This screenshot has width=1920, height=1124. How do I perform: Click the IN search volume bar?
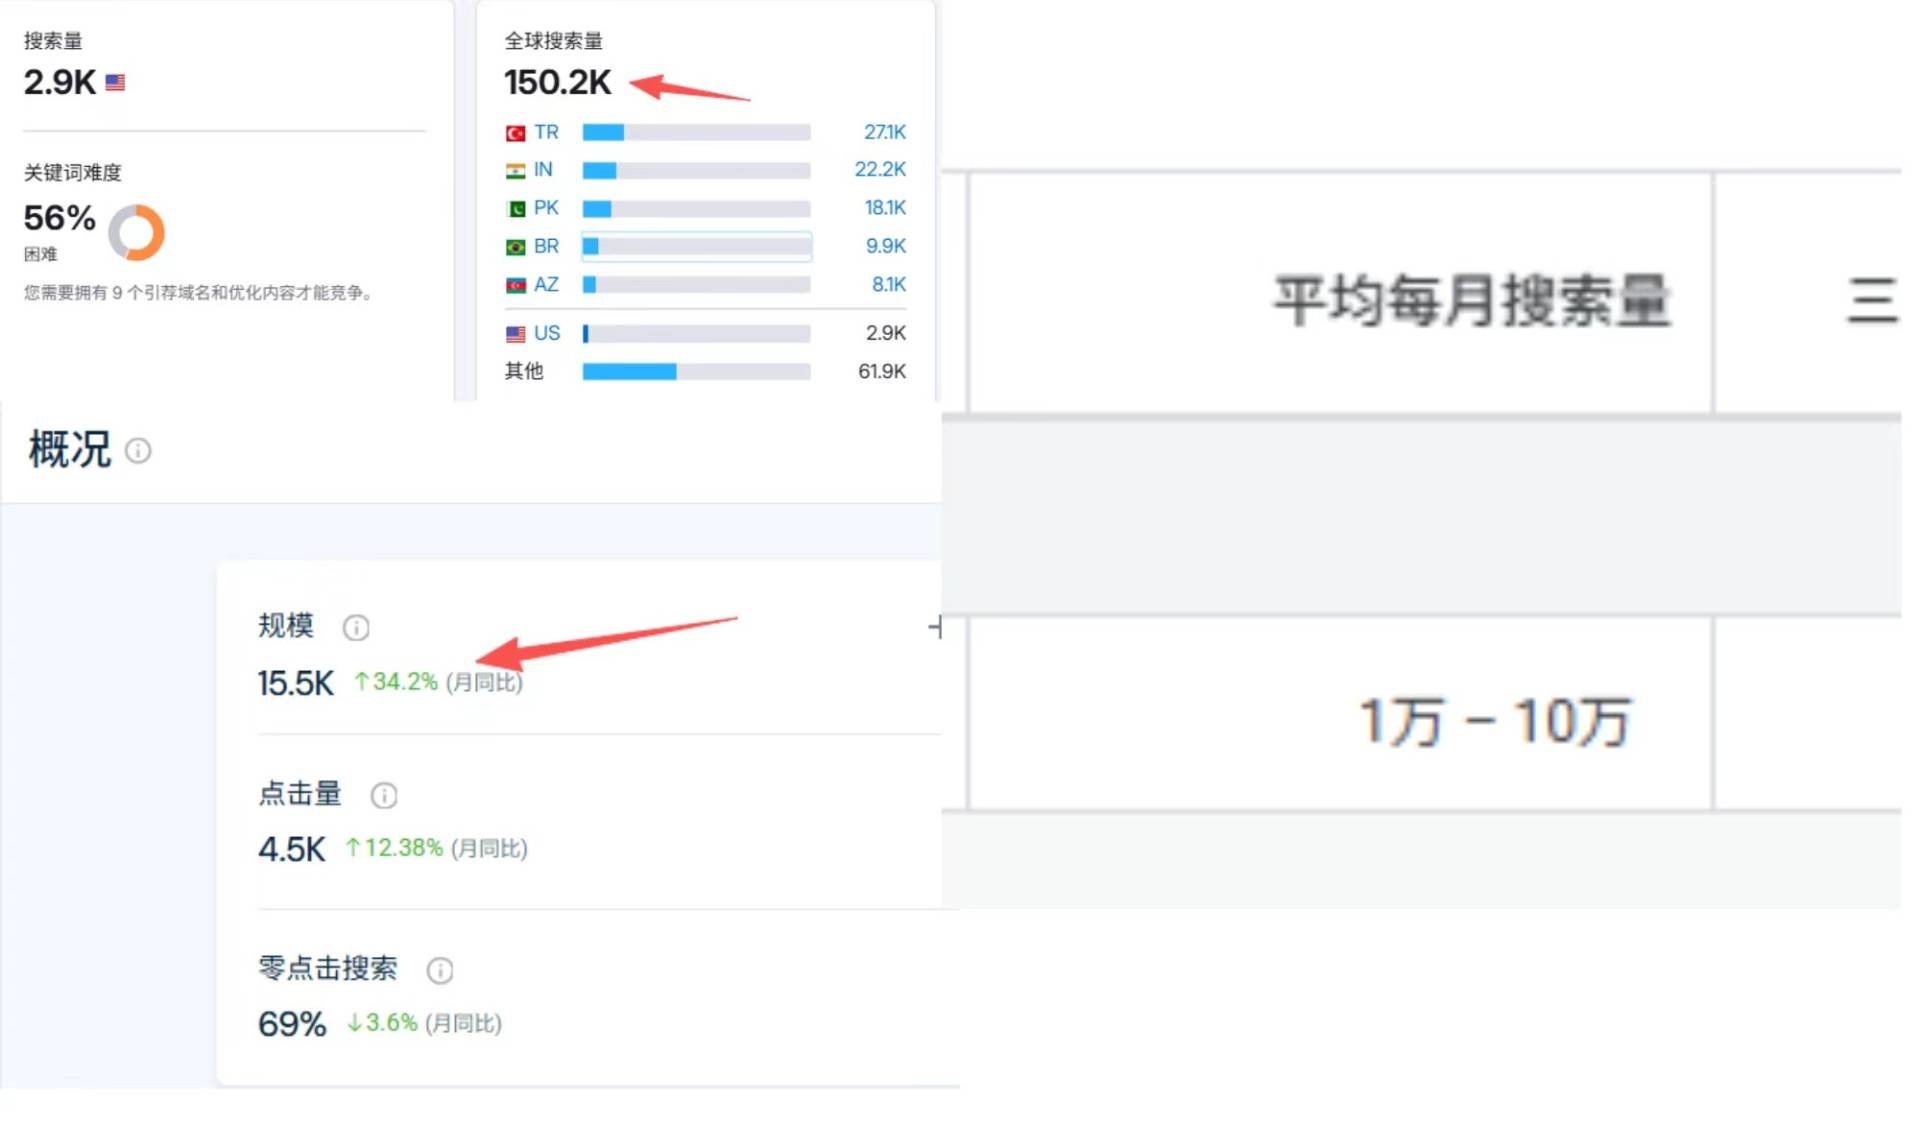pyautogui.click(x=696, y=170)
